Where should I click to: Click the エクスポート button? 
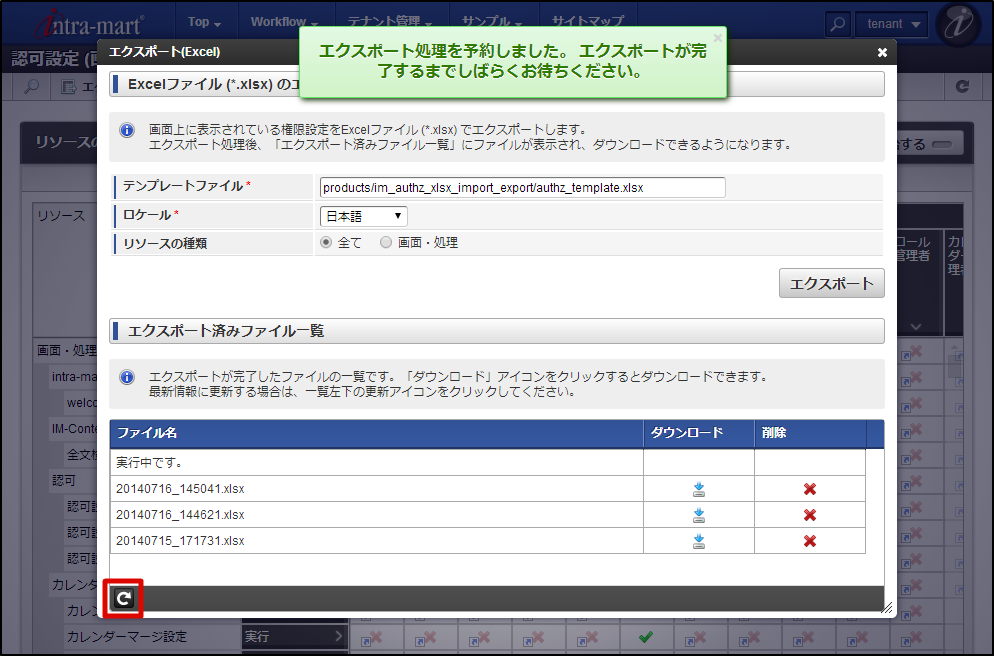pos(830,283)
